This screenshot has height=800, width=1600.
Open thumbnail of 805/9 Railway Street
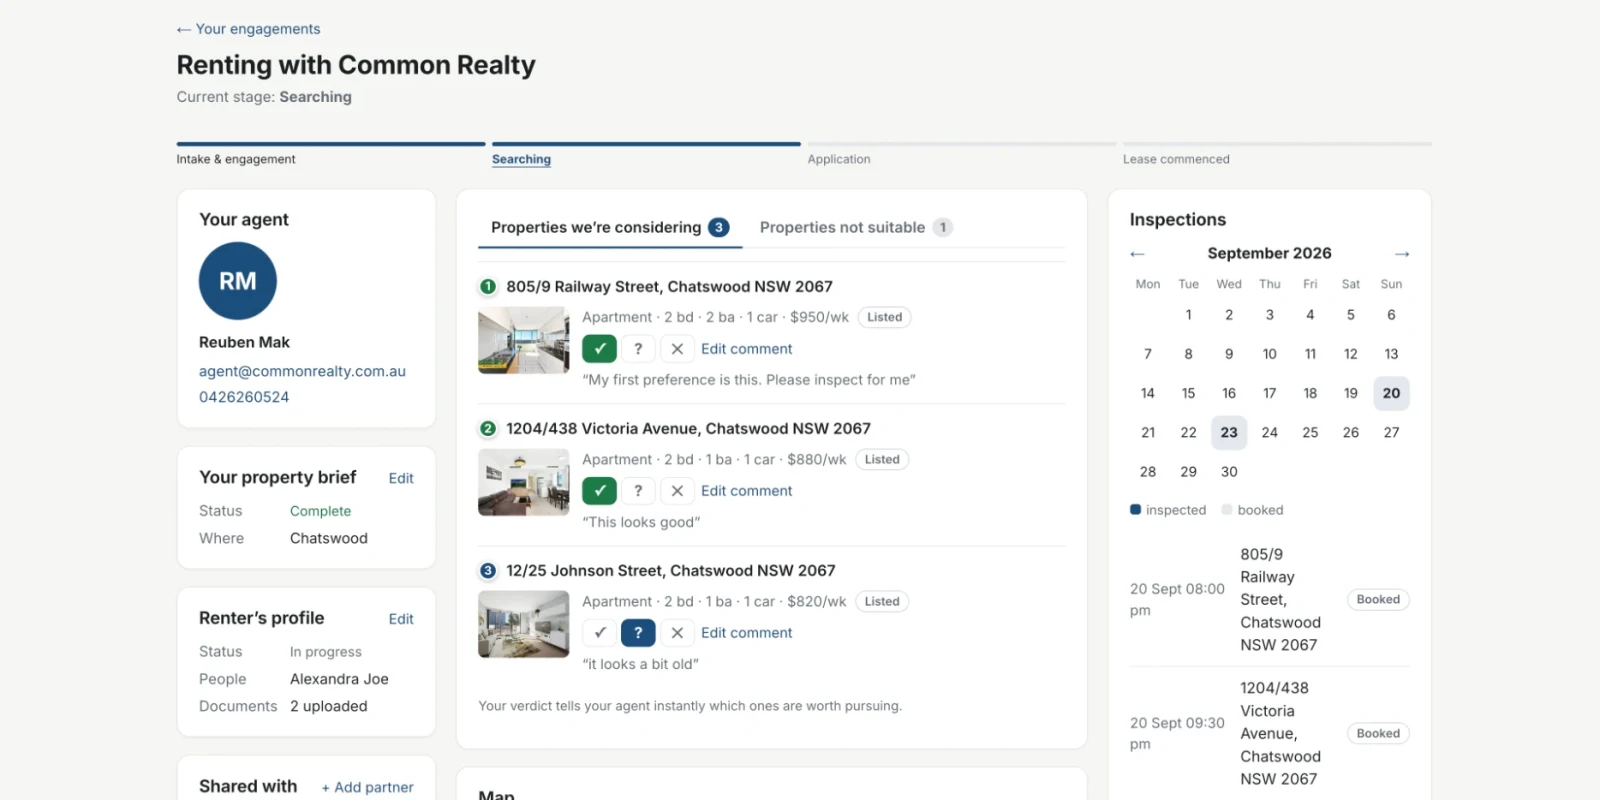tap(524, 341)
